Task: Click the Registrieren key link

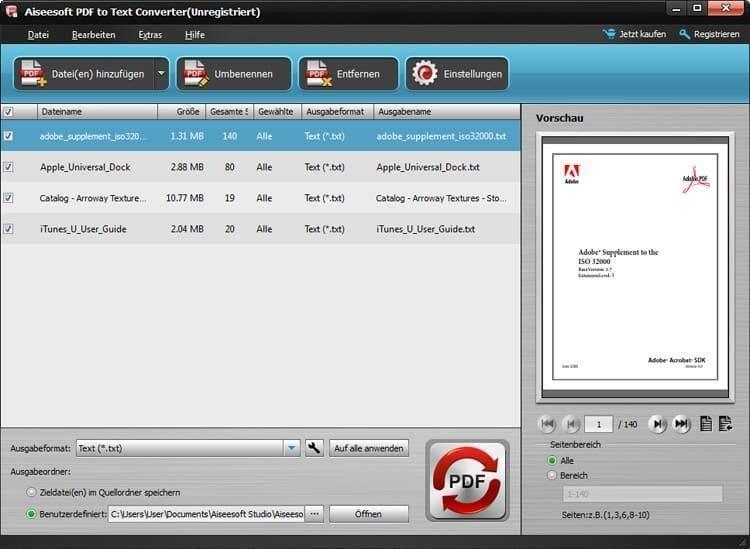Action: point(709,34)
